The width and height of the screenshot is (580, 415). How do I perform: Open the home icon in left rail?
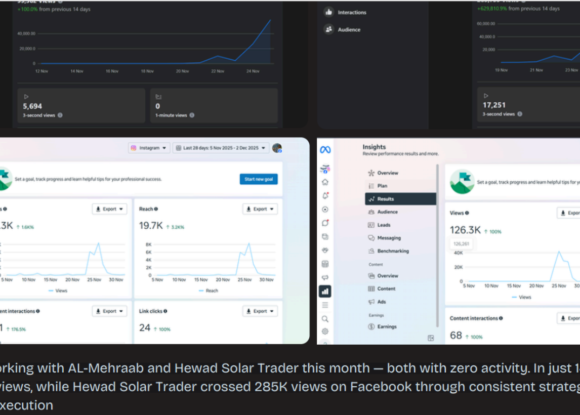pyautogui.click(x=325, y=182)
